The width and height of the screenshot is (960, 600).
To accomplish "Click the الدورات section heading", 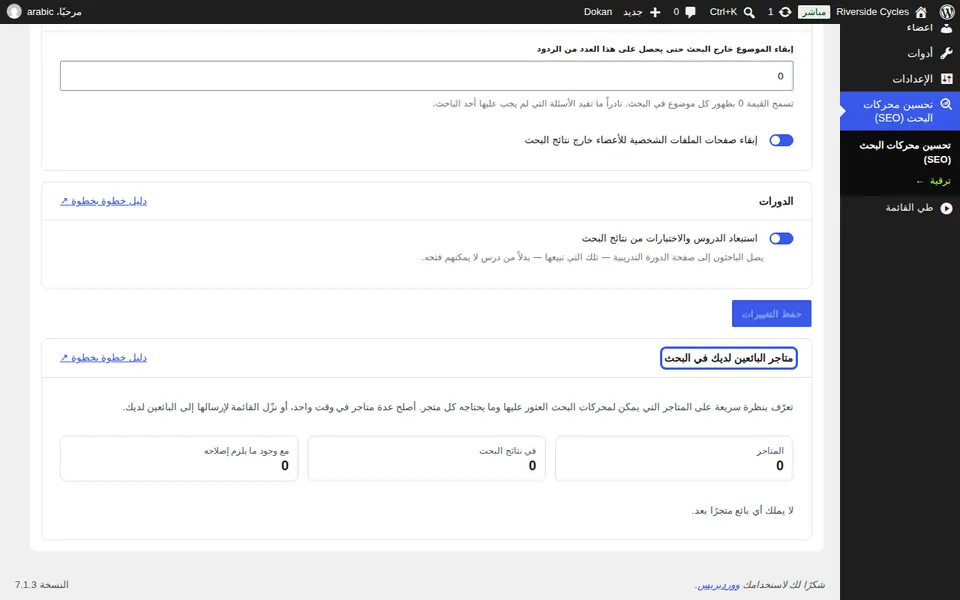I will coord(776,201).
